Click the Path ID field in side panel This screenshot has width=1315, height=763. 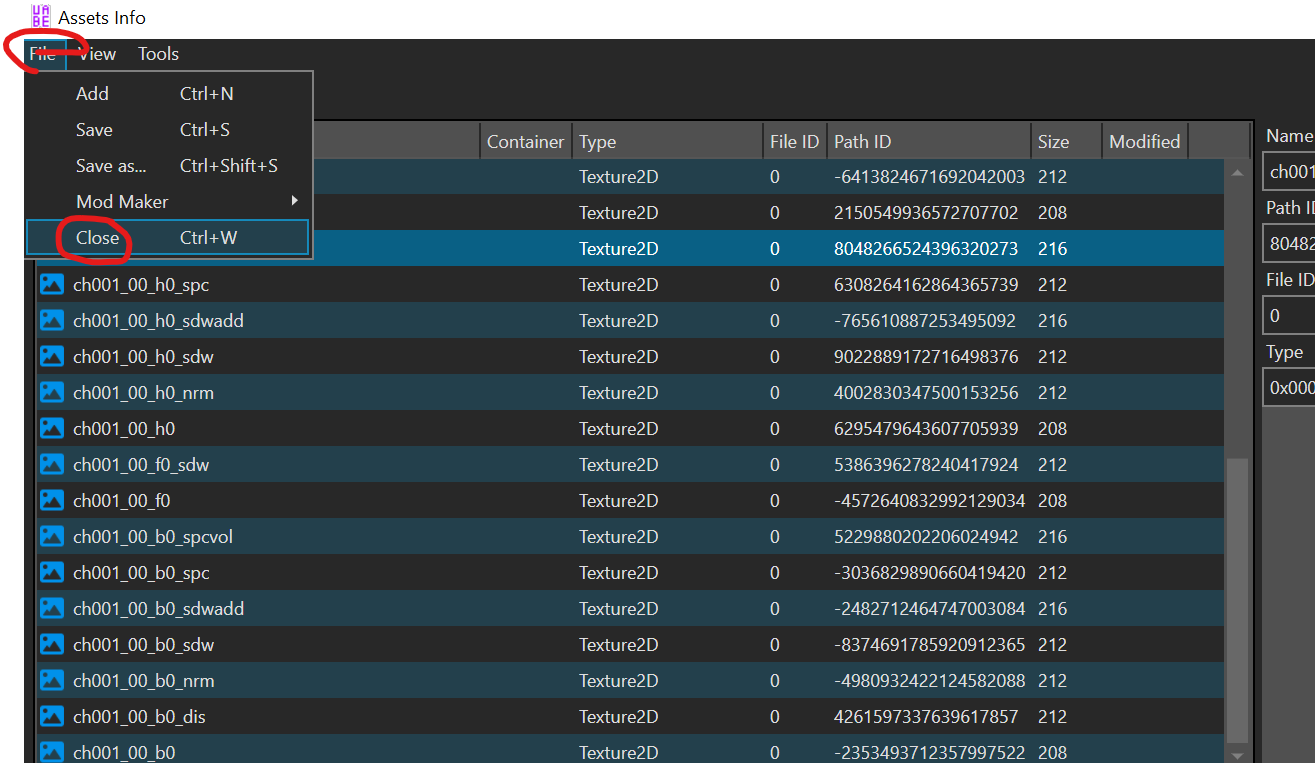point(1289,244)
